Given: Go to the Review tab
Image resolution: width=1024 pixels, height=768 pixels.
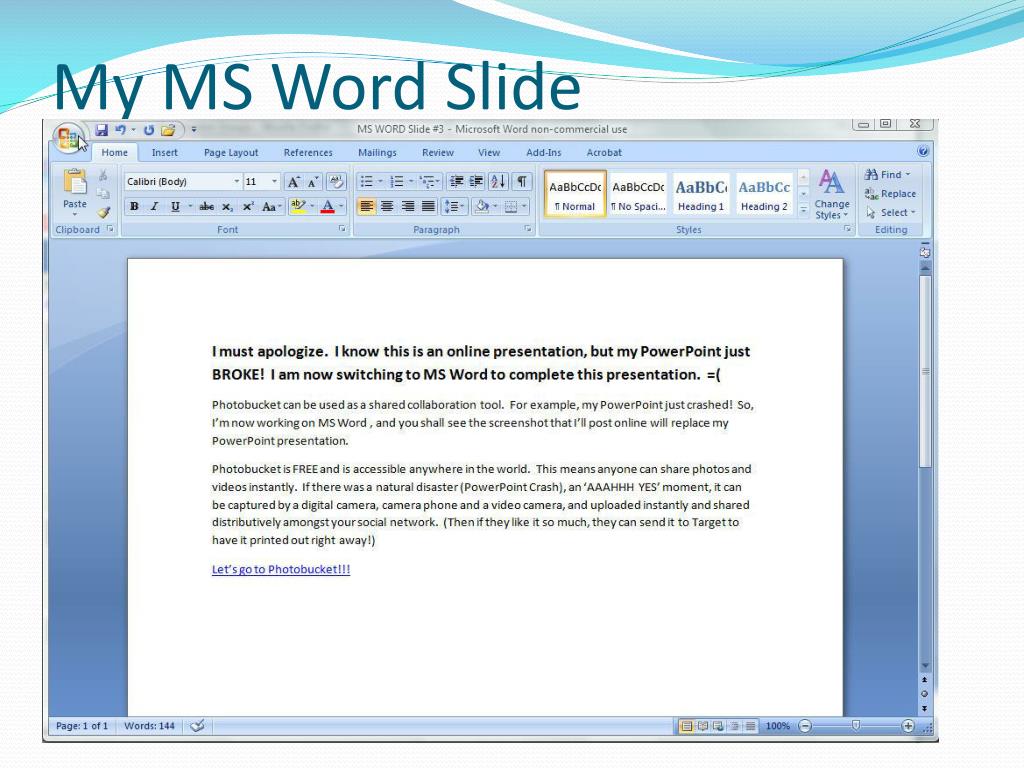Looking at the screenshot, I should pyautogui.click(x=438, y=152).
